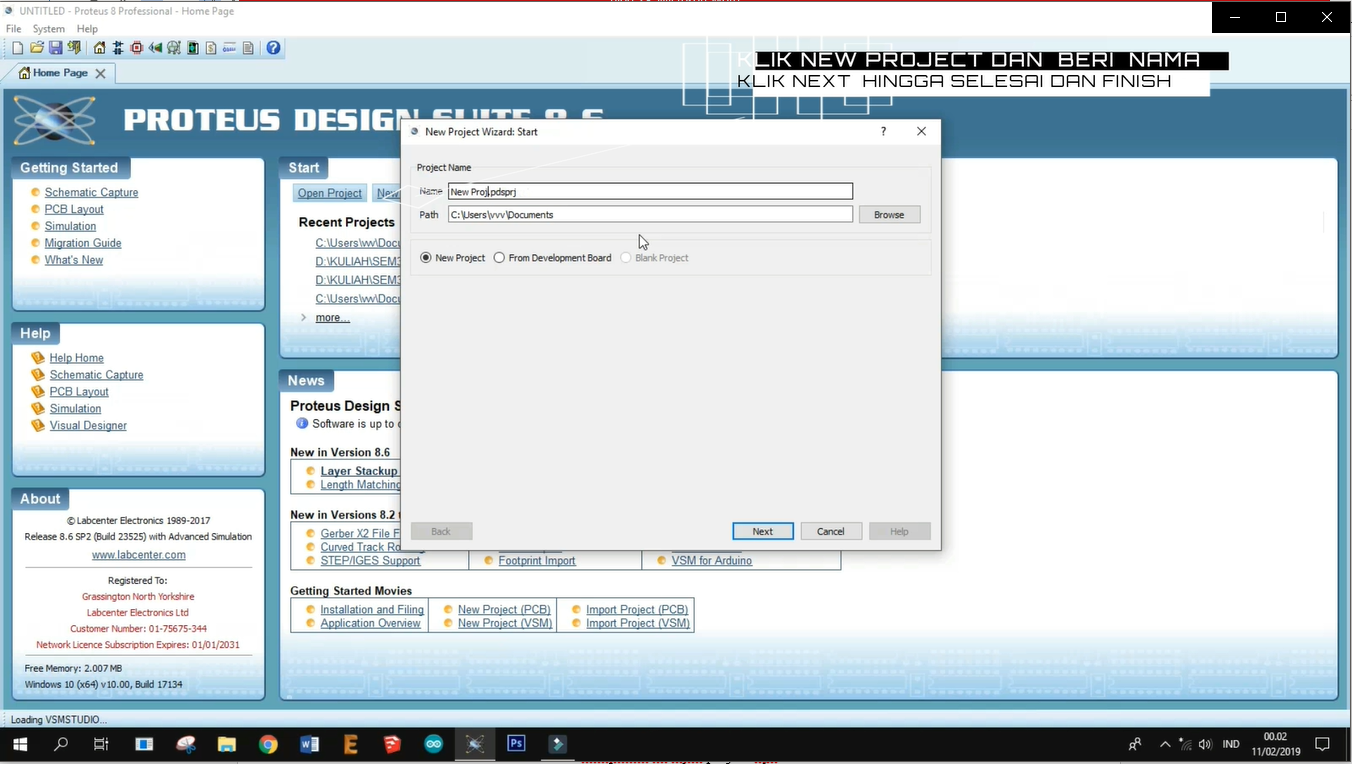Click the wizard's Help button

point(899,531)
